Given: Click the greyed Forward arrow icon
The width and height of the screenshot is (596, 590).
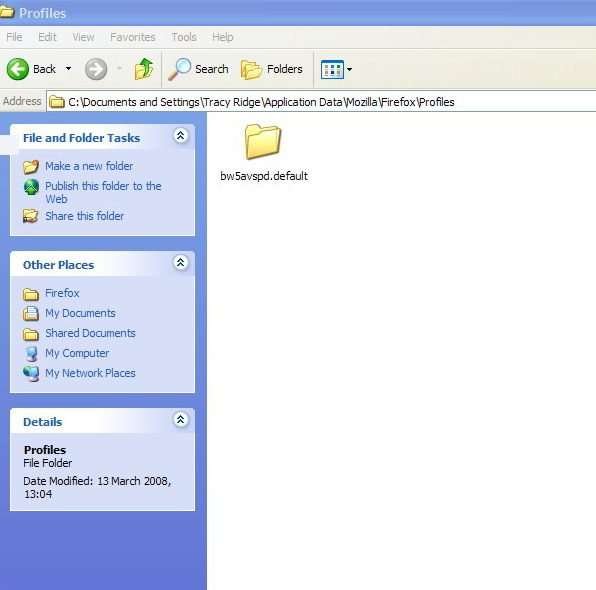Looking at the screenshot, I should coord(96,69).
